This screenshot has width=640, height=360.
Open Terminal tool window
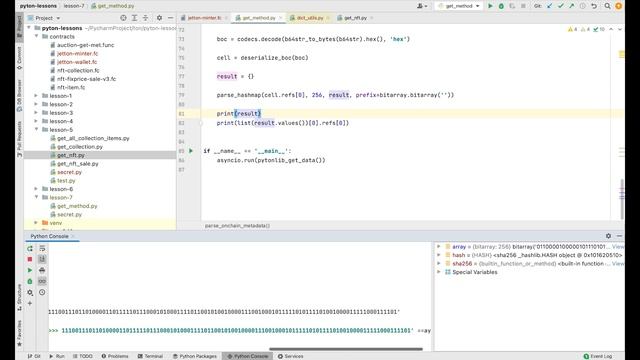click(150, 356)
